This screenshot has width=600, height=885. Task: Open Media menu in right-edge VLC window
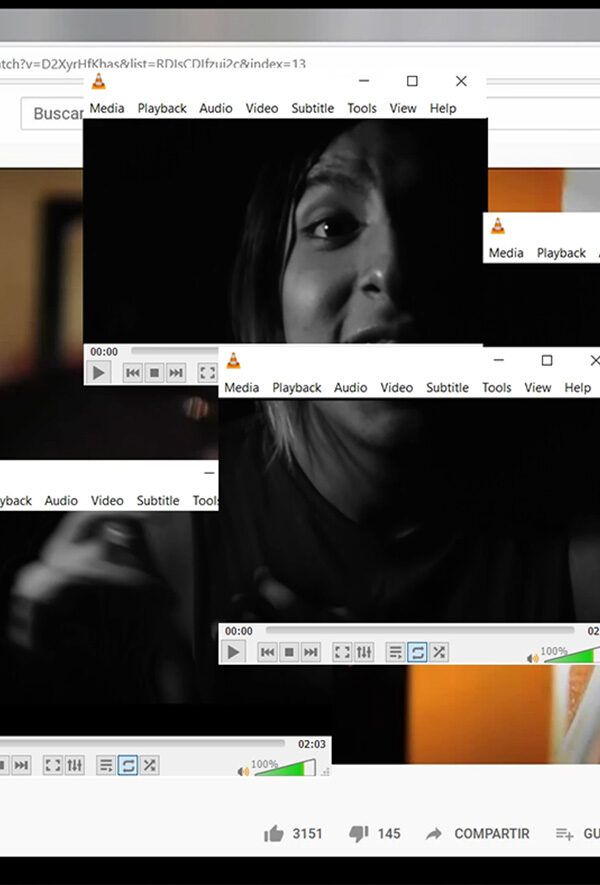point(506,253)
